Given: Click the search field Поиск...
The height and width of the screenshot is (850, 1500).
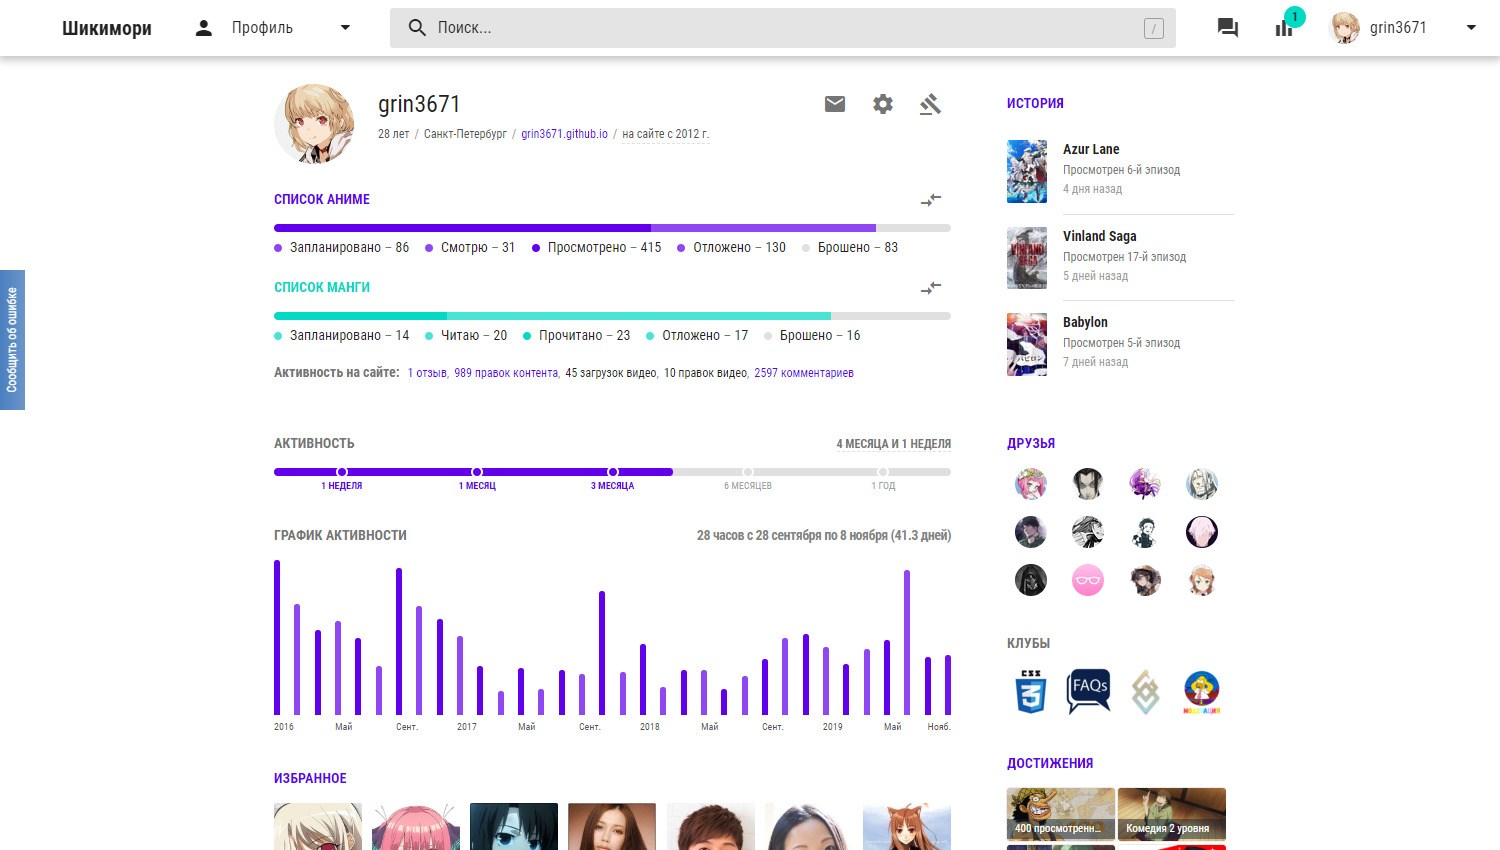Looking at the screenshot, I should click(x=782, y=28).
